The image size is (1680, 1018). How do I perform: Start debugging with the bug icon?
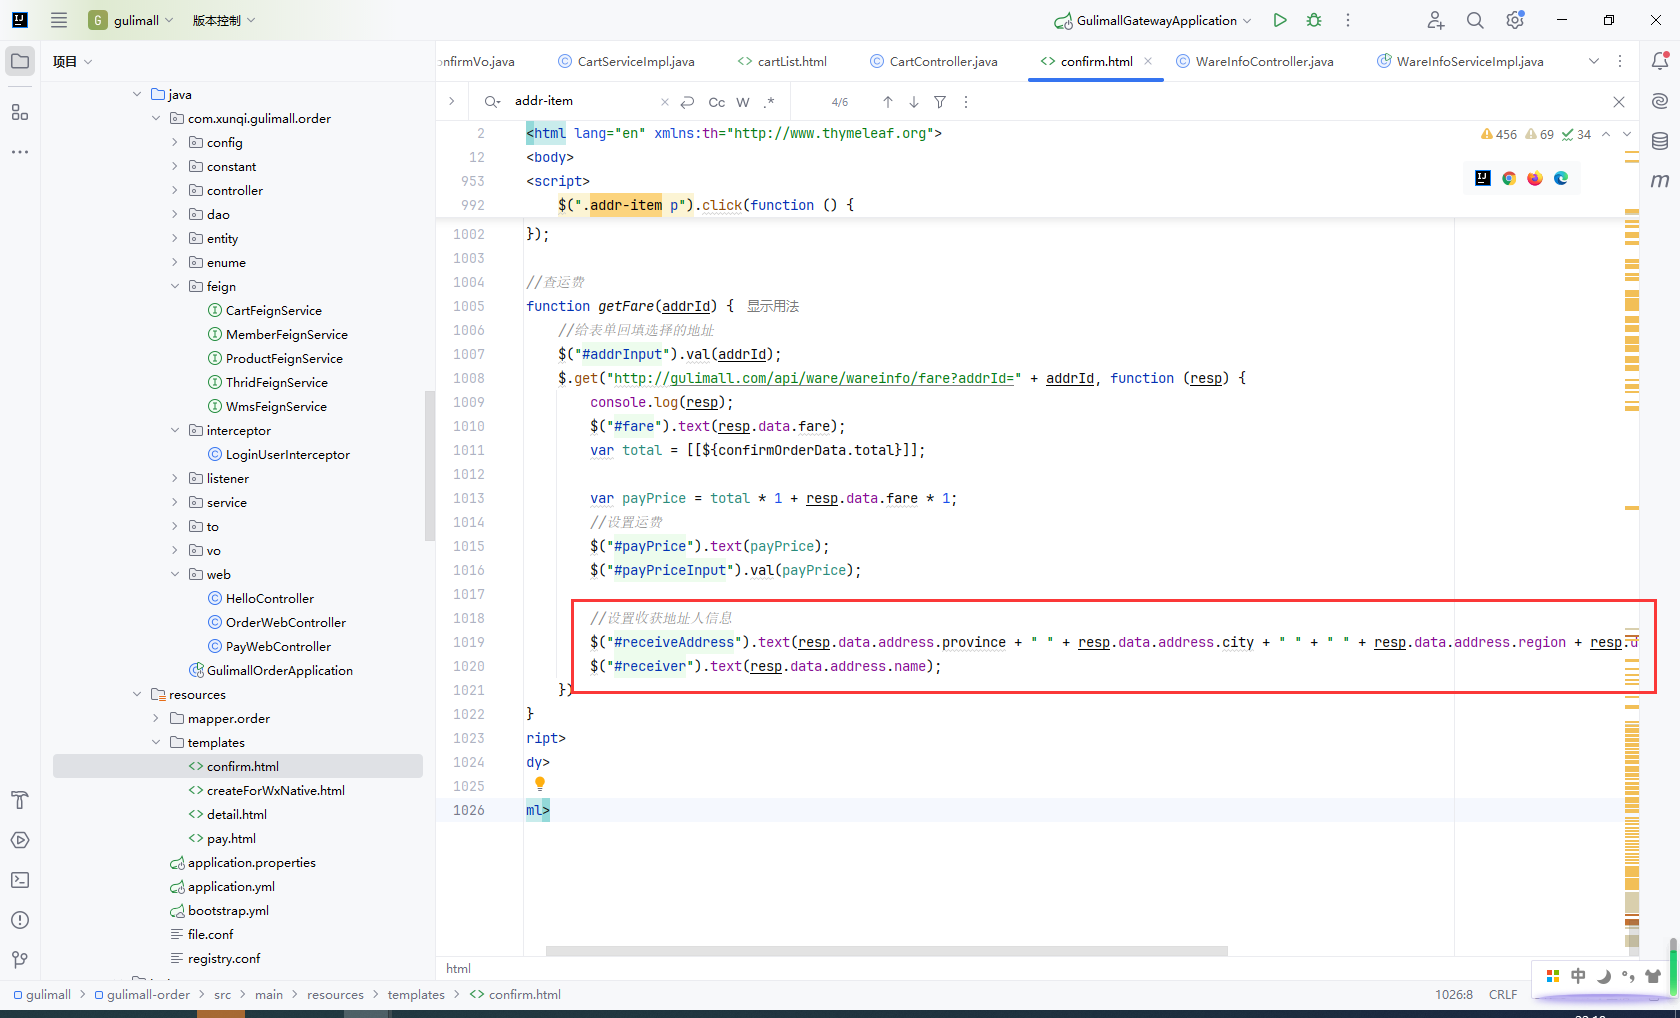[x=1314, y=20]
